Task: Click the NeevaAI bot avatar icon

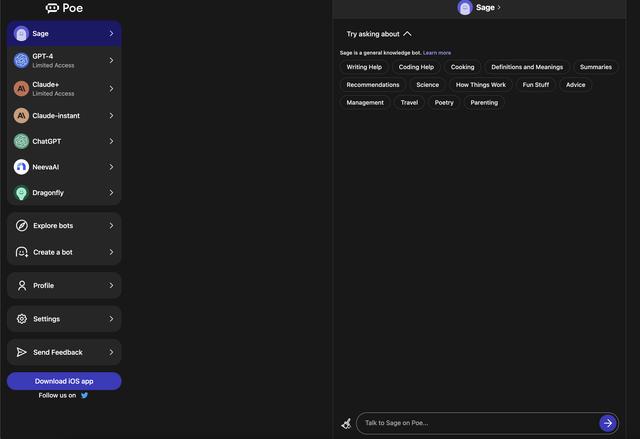Action: 21,167
